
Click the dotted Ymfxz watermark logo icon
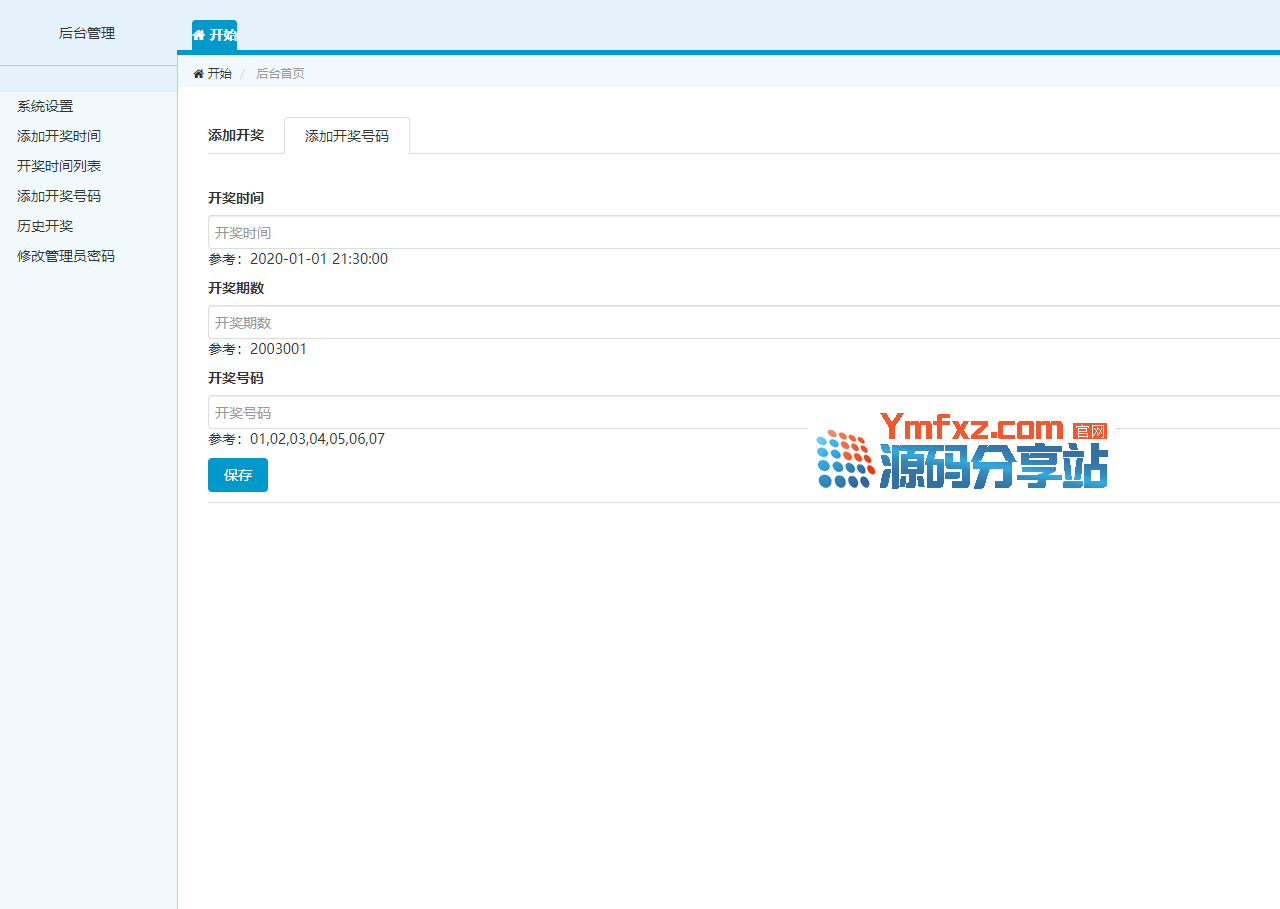[845, 459]
